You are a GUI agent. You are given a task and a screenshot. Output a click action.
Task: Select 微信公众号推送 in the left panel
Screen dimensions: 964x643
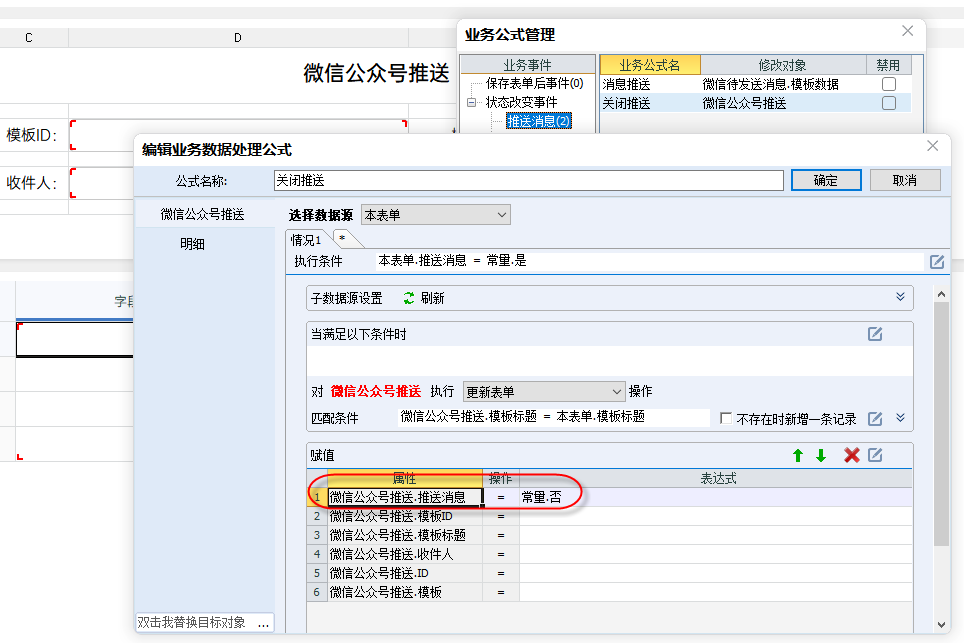202,214
